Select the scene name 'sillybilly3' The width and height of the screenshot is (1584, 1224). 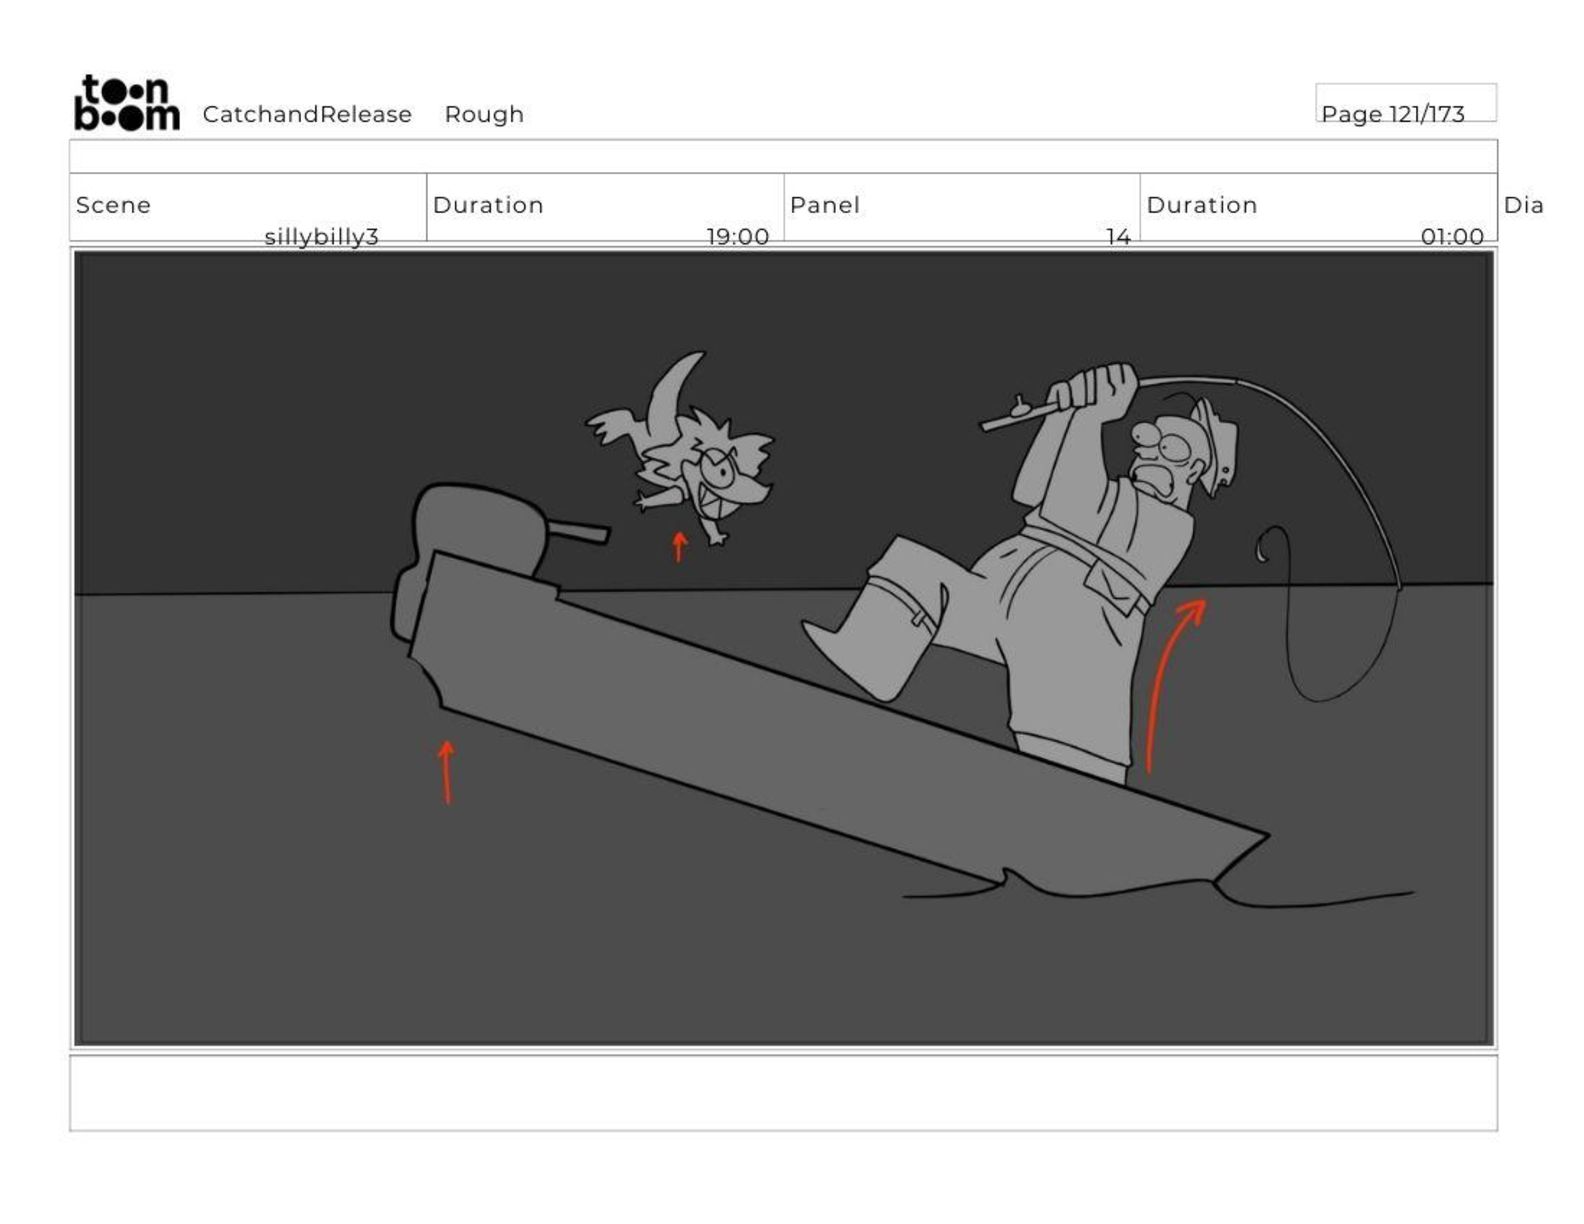321,236
